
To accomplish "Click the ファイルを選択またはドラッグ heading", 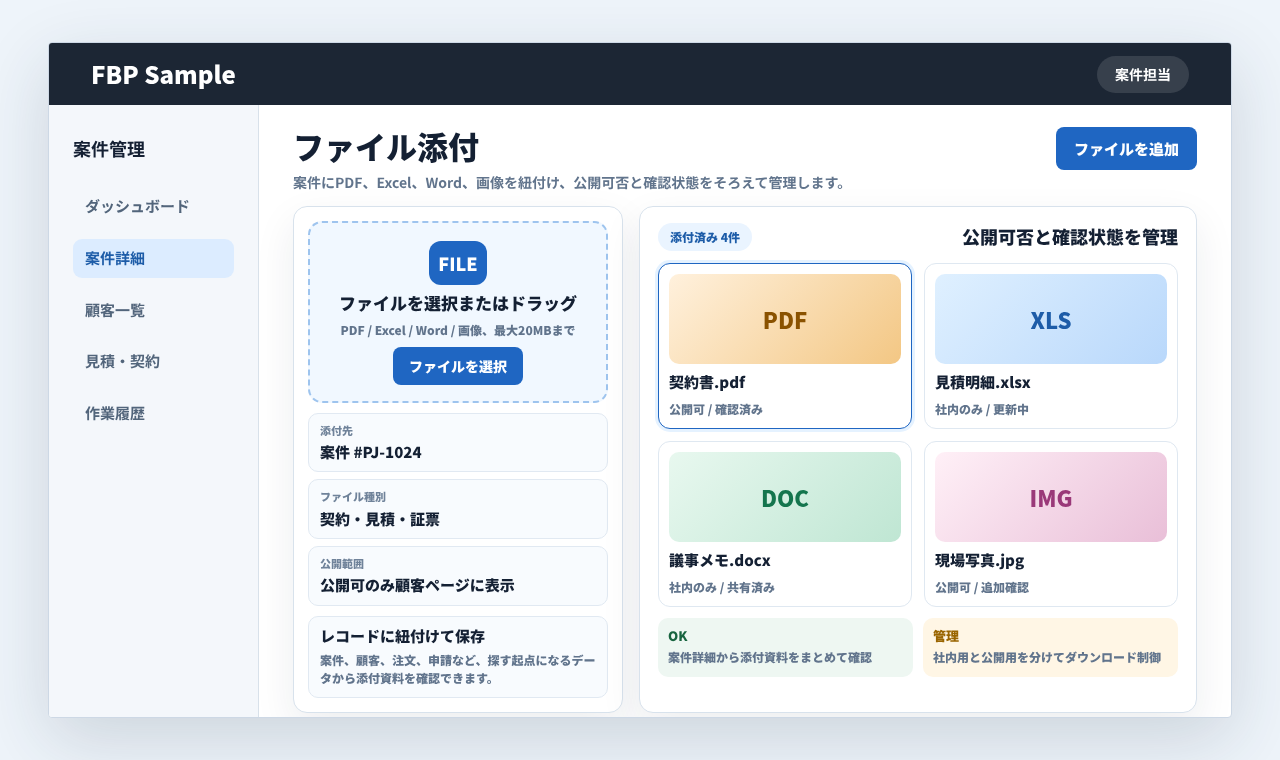I will click(458, 304).
